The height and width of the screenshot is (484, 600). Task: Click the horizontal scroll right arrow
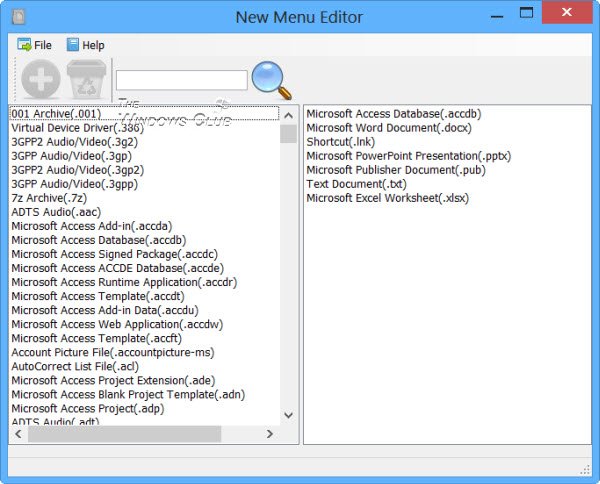270,434
